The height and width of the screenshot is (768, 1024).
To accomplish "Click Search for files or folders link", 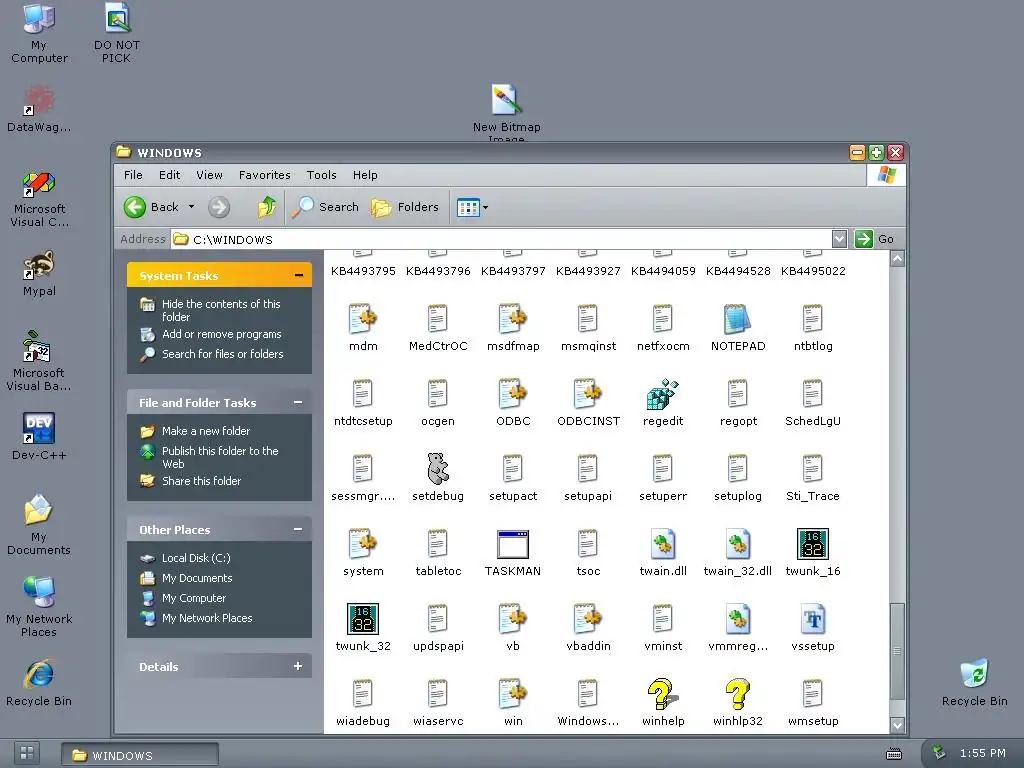I will [x=223, y=354].
